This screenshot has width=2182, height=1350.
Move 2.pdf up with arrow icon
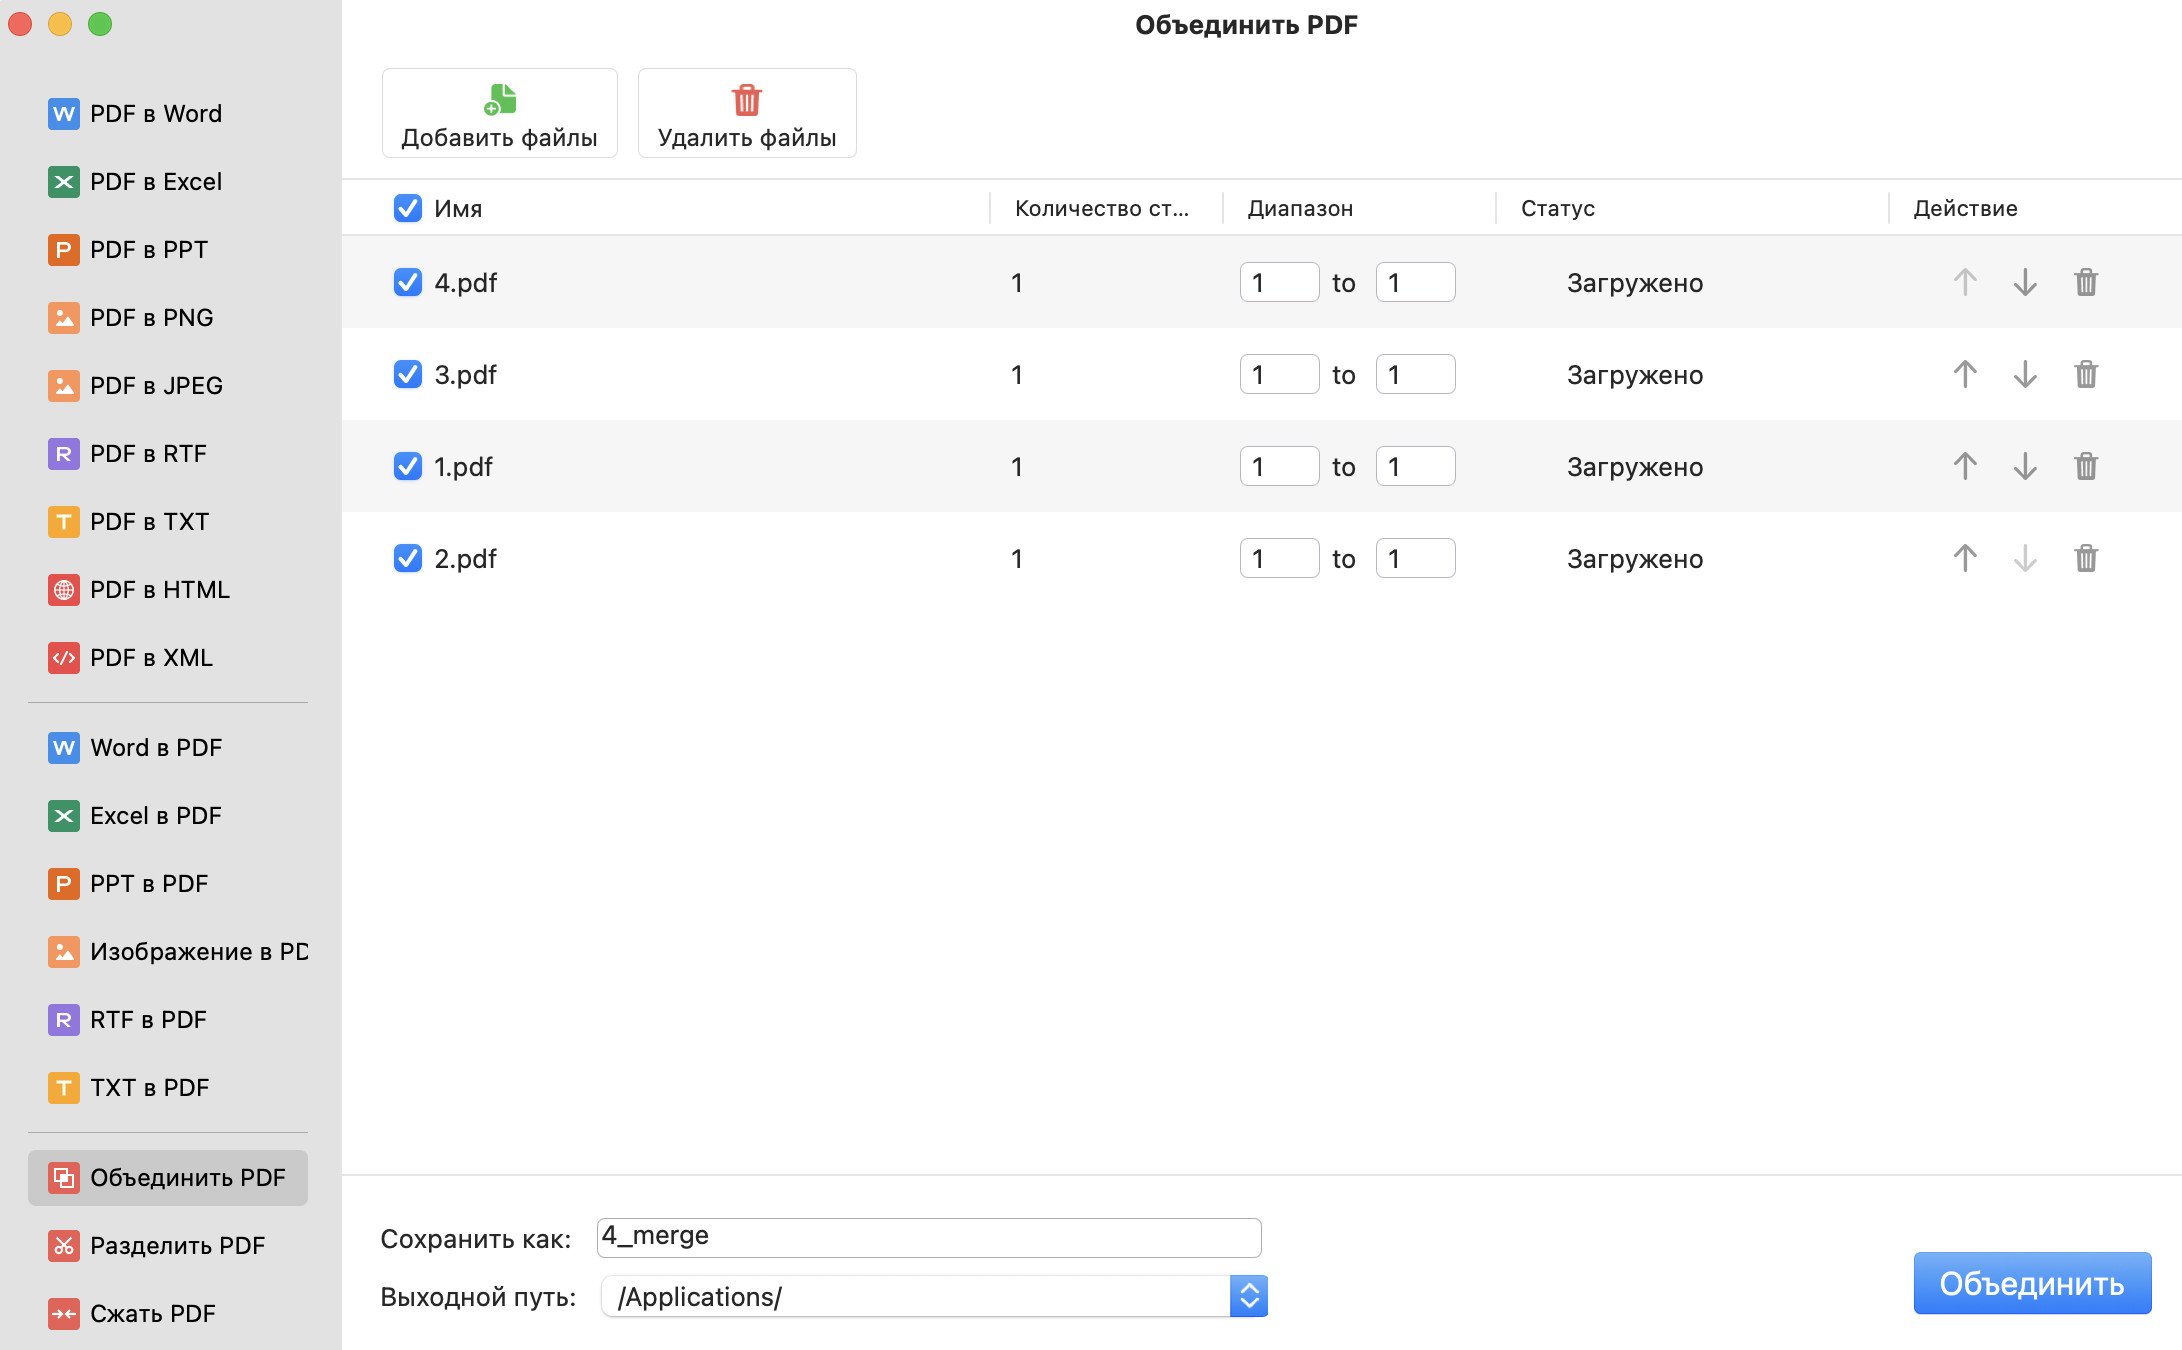(1965, 559)
